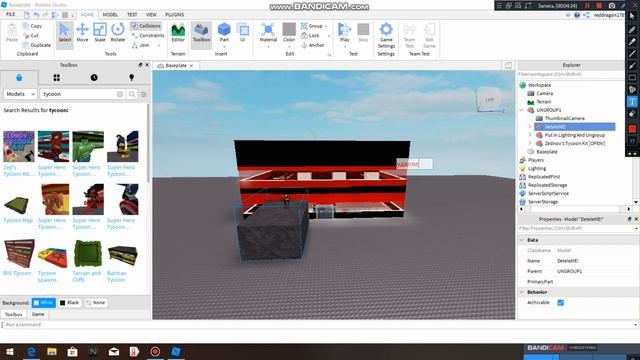Open Toolbox Creations lightbulb tab
This screenshot has width=640, height=360.
(x=131, y=78)
